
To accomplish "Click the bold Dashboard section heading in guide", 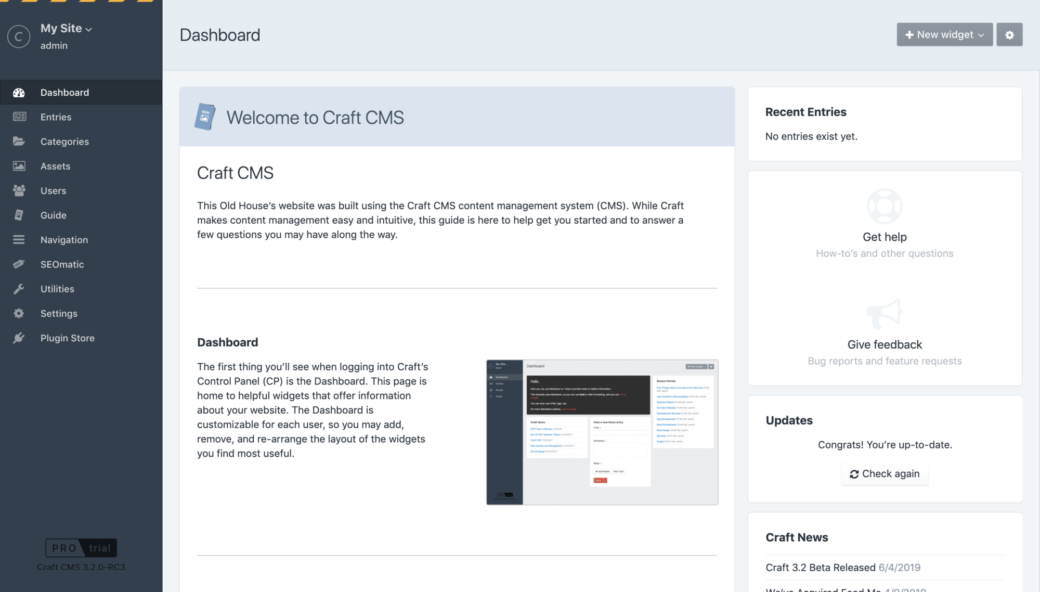I will [x=228, y=342].
